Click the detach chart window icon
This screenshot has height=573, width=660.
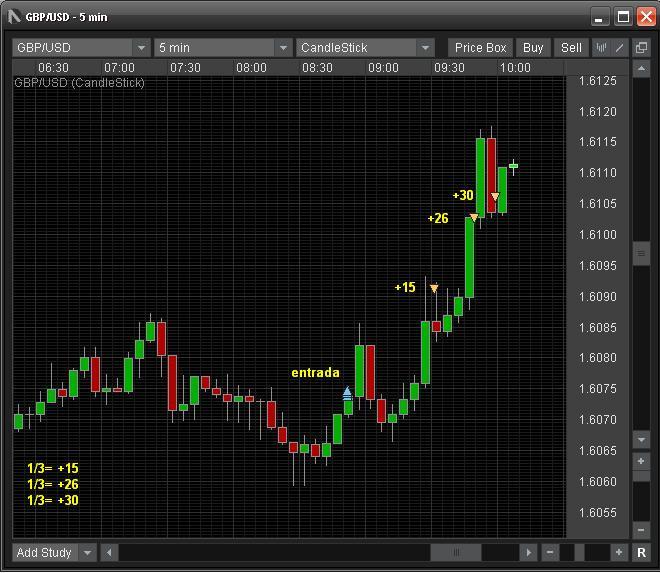642,48
